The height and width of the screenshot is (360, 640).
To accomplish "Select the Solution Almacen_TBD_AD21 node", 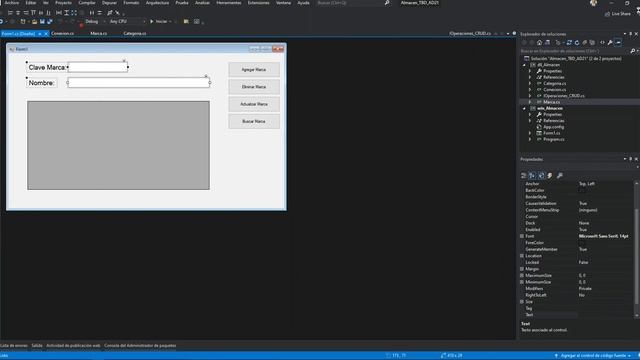I will [x=576, y=58].
